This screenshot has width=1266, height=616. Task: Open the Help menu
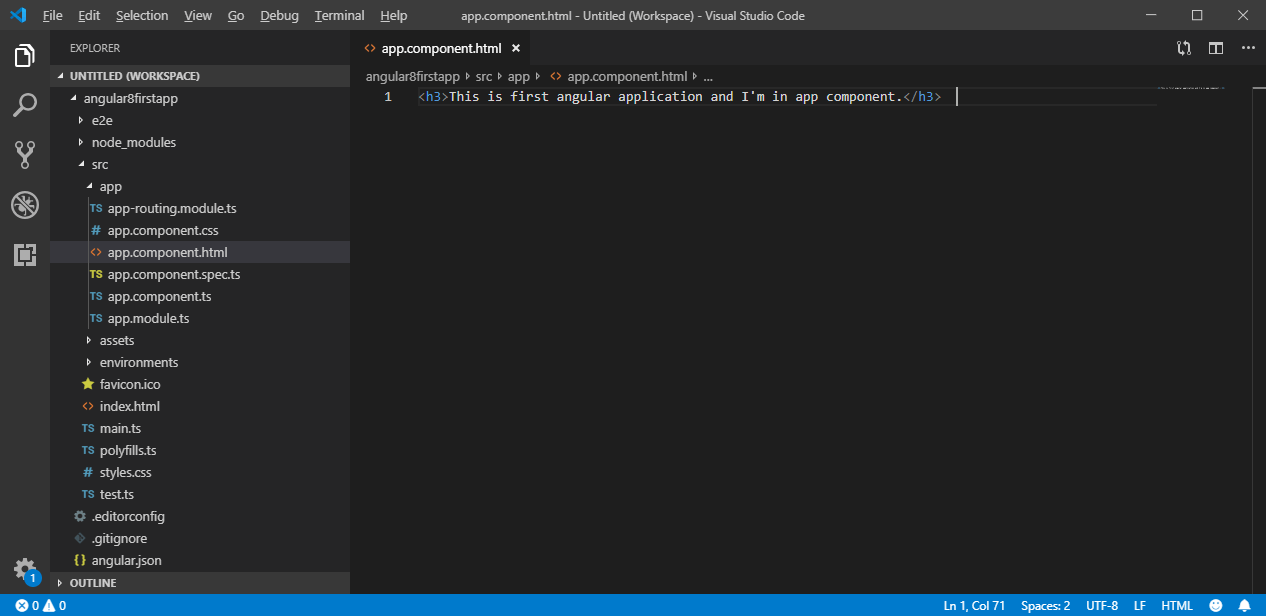tap(394, 15)
